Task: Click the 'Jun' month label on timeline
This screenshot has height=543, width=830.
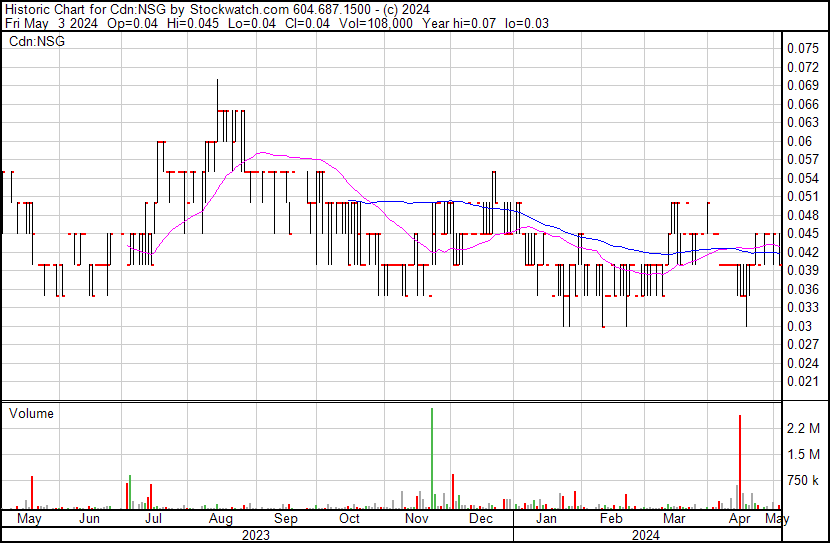Action: [89, 519]
